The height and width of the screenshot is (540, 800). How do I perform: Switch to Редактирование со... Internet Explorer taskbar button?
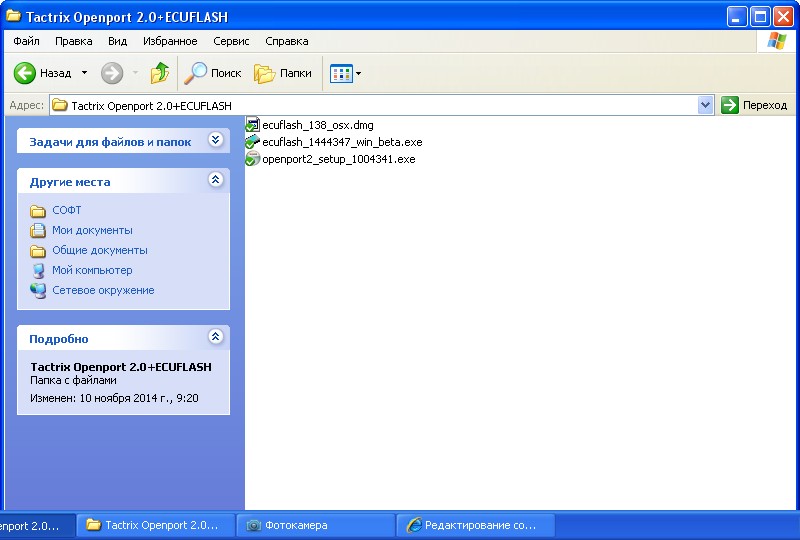pos(475,525)
